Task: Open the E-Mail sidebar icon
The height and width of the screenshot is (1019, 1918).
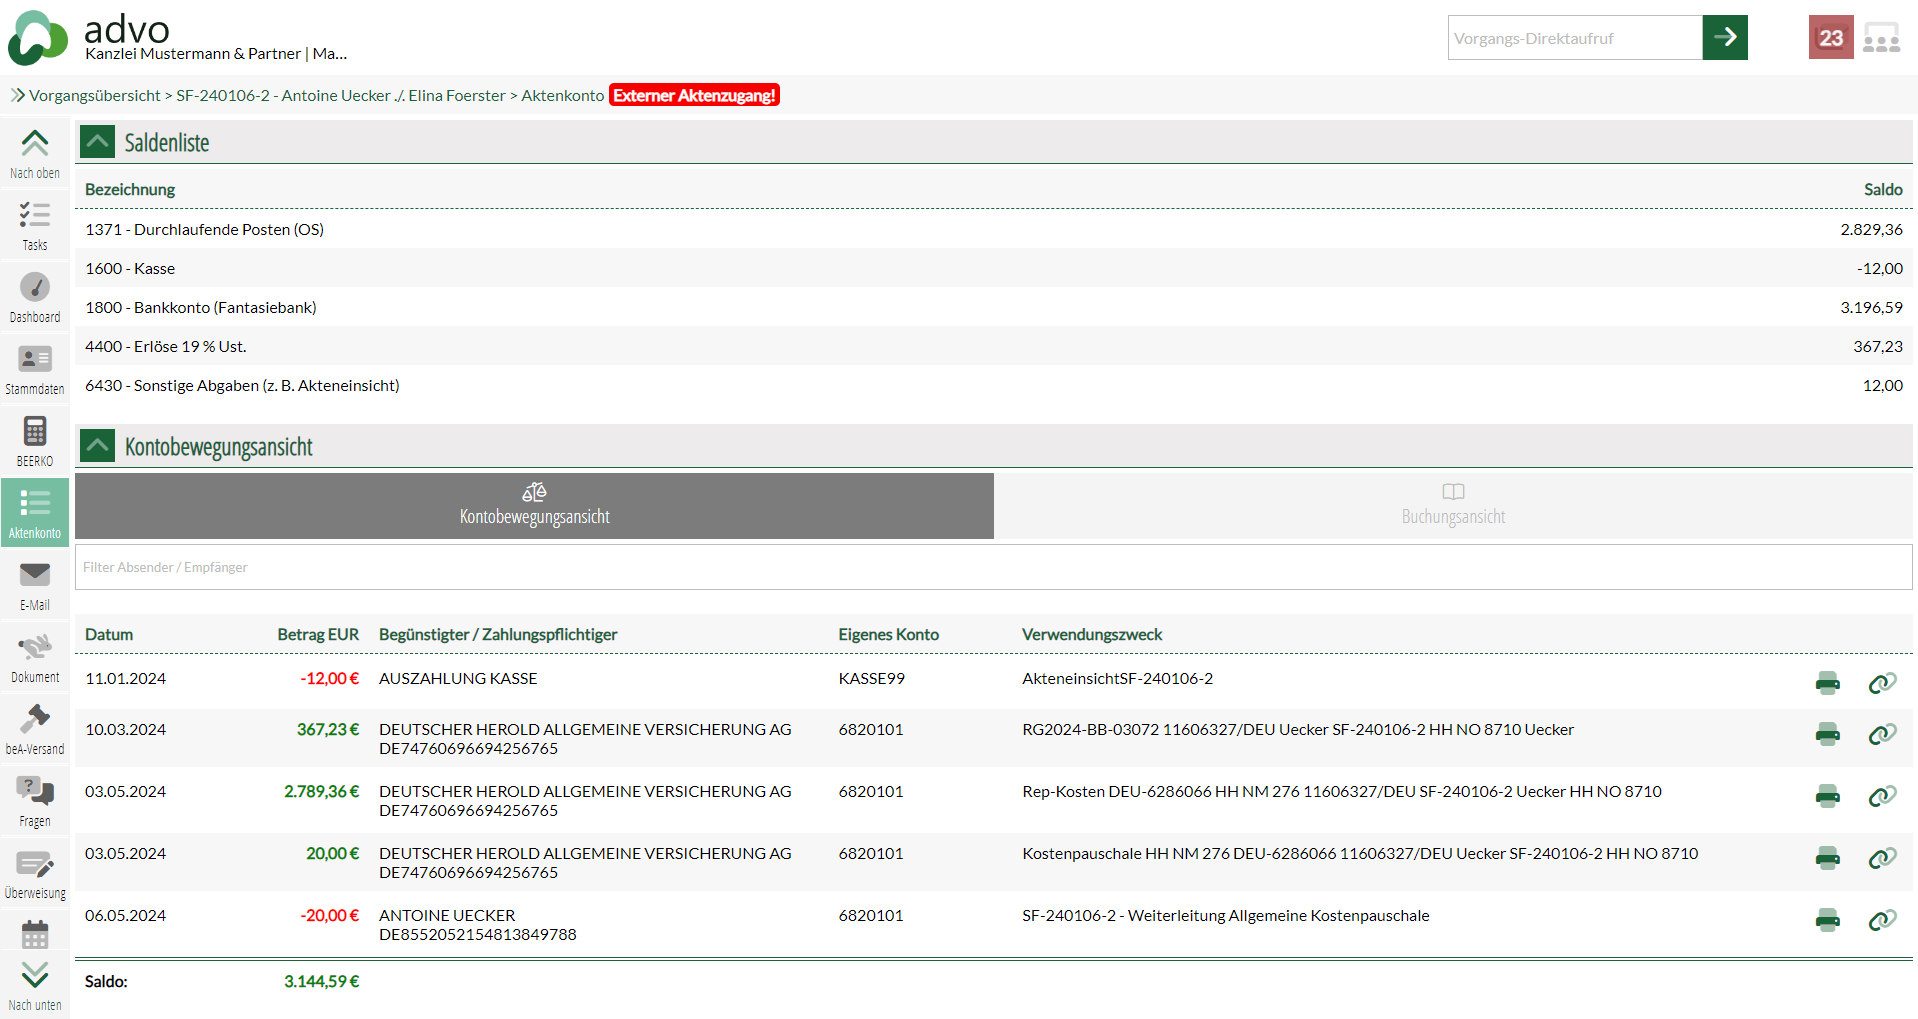Action: [x=35, y=585]
